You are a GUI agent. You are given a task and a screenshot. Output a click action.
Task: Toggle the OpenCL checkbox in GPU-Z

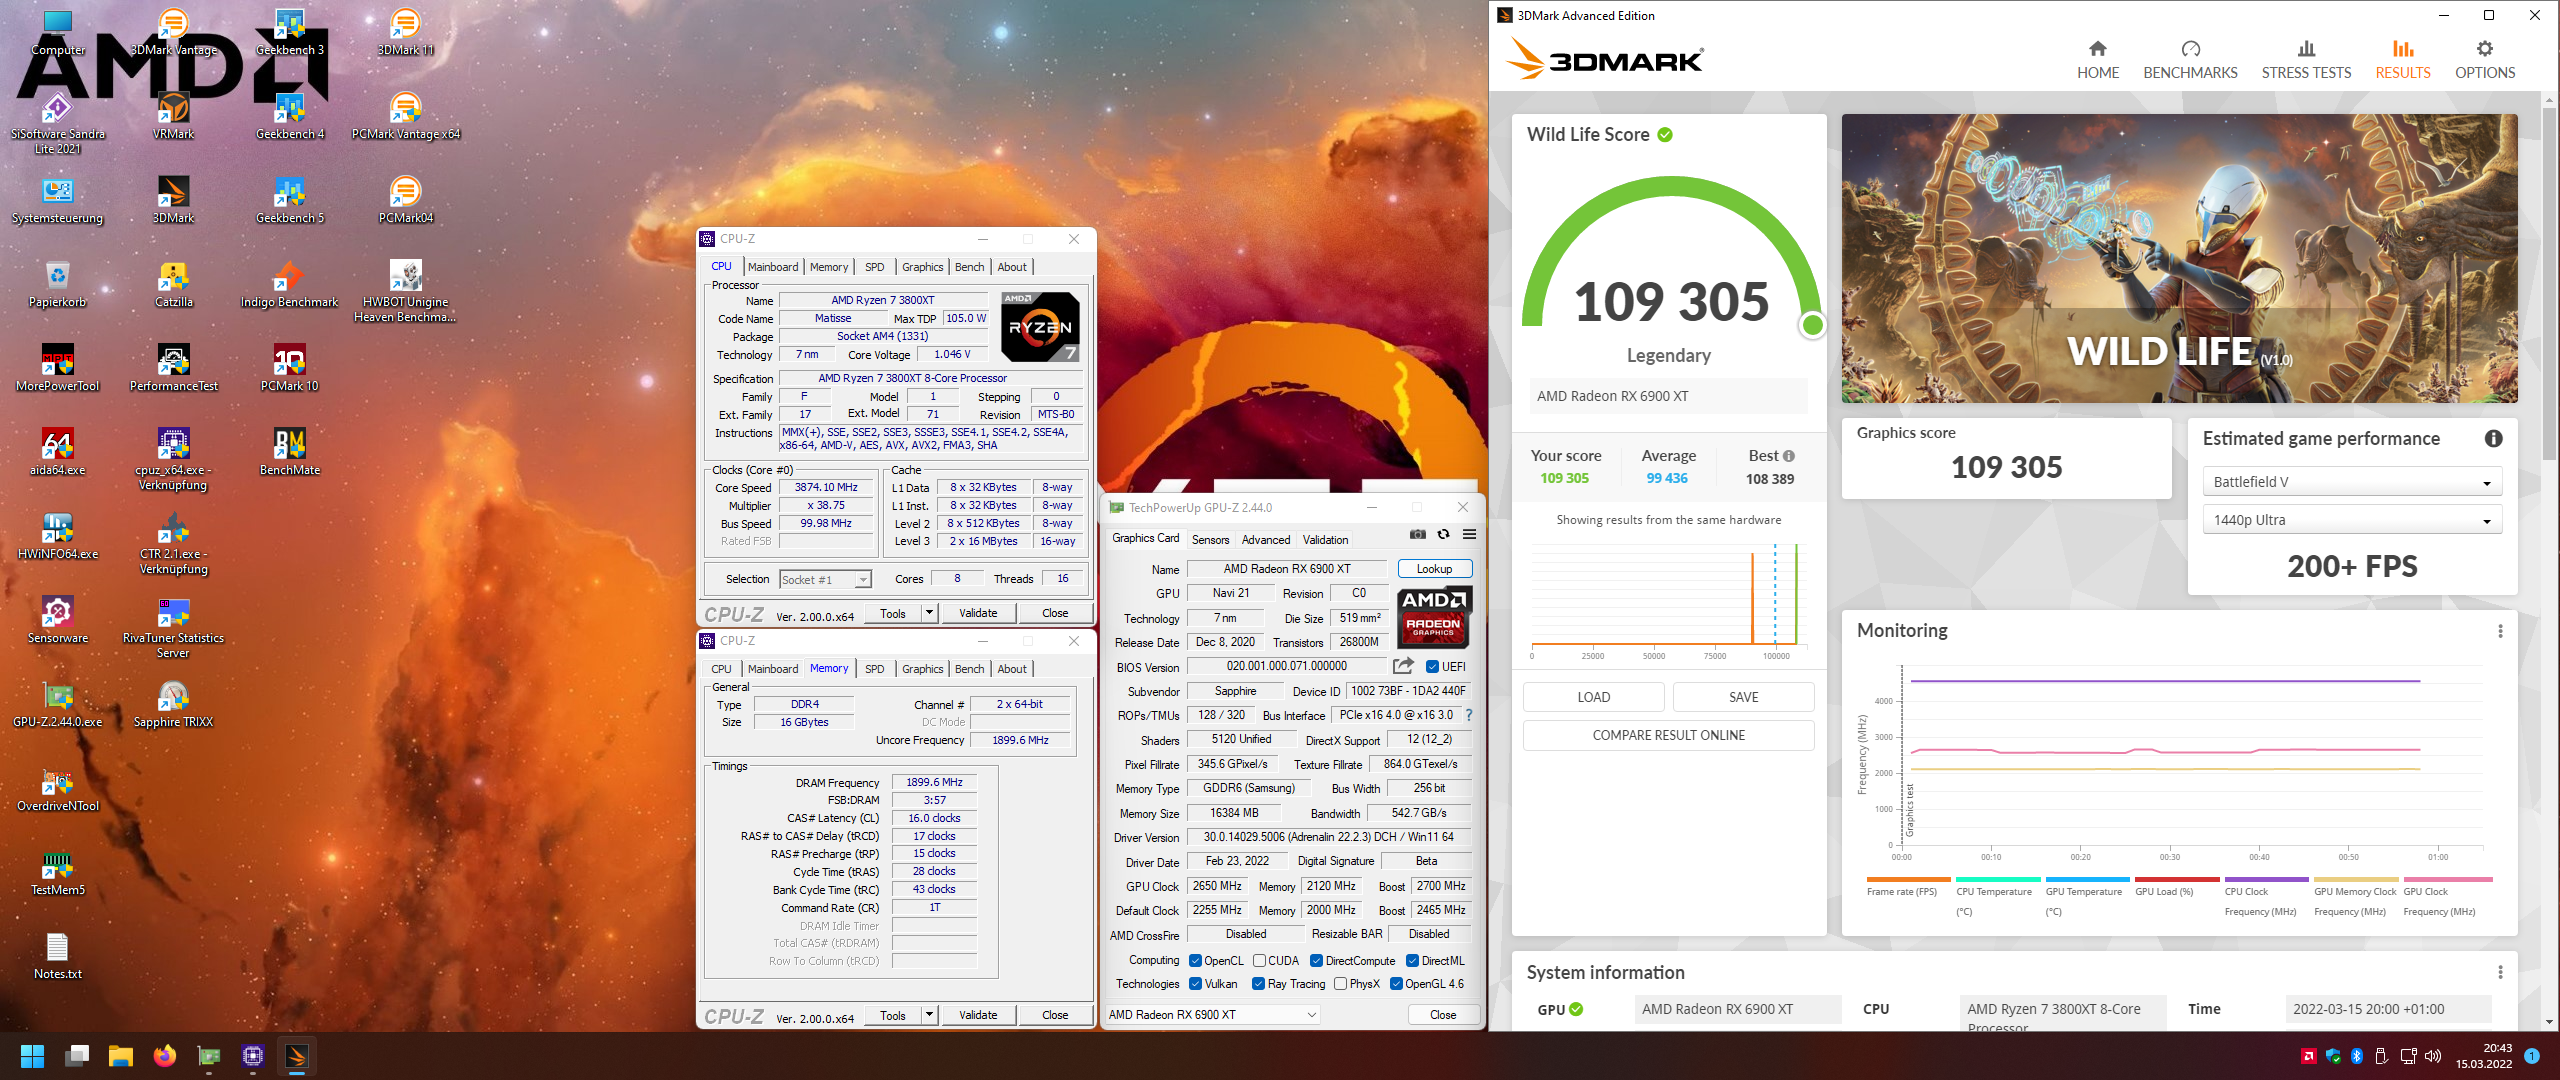1195,961
